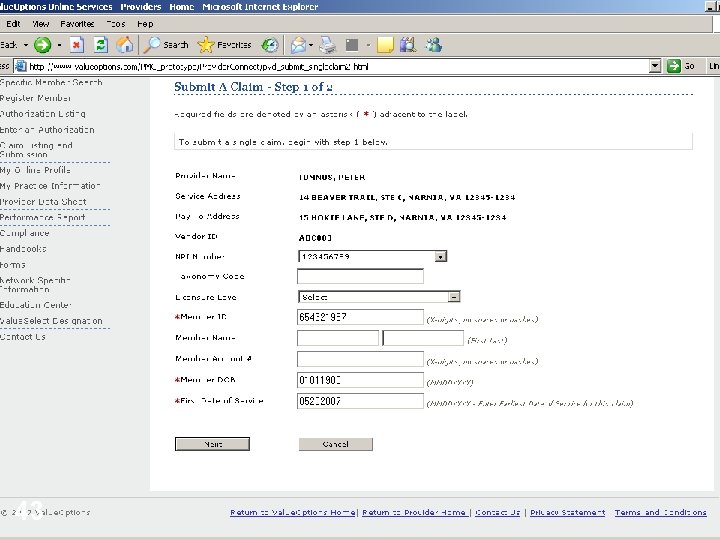
Task: Click the browser address URL field
Action: point(338,67)
